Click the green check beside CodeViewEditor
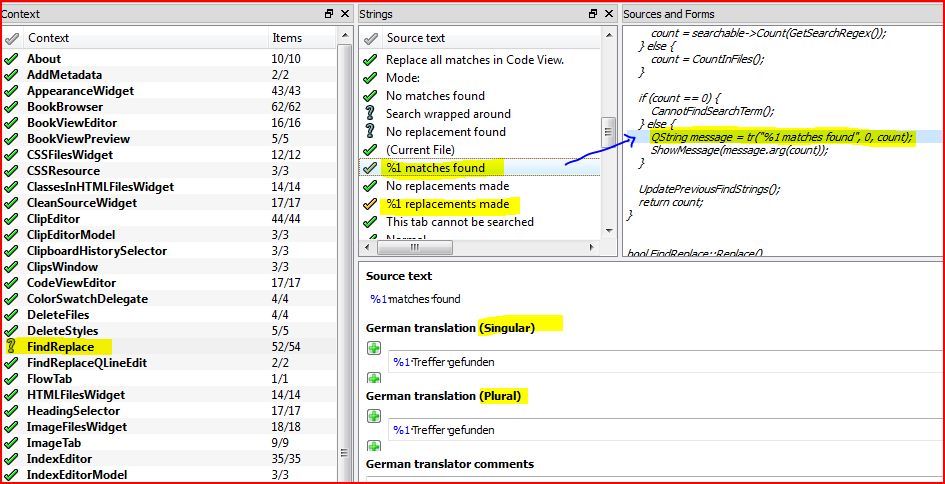 coord(11,283)
